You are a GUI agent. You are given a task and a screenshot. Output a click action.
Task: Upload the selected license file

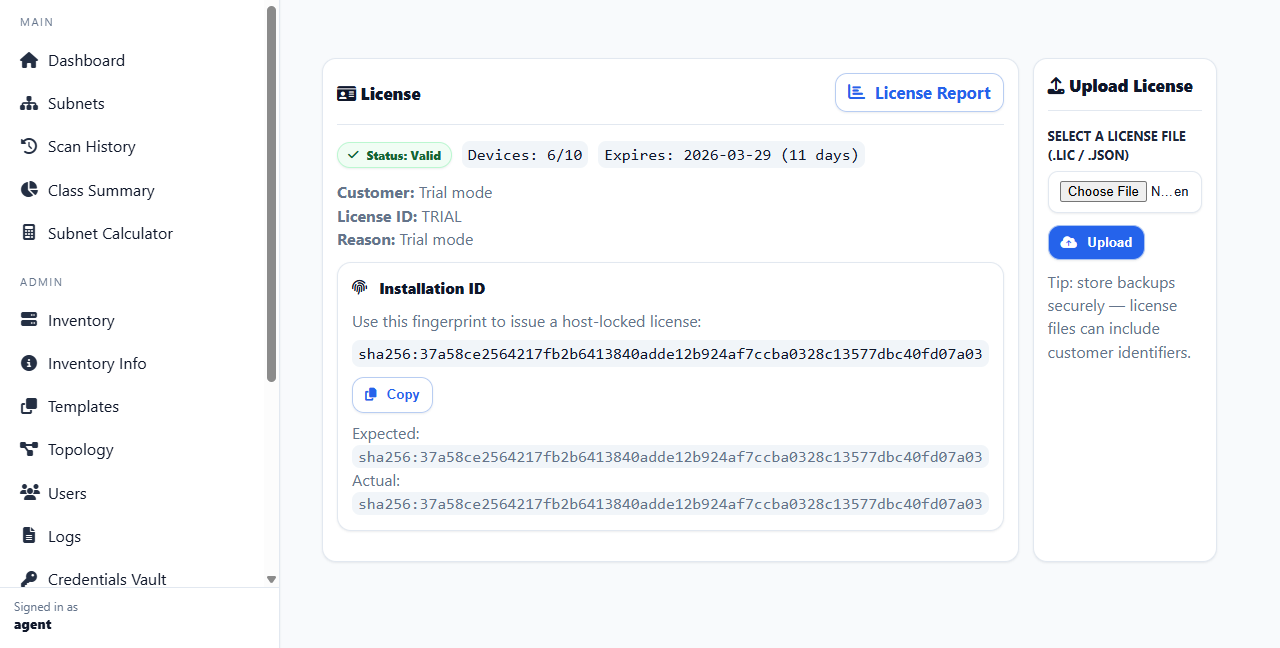coord(1096,242)
